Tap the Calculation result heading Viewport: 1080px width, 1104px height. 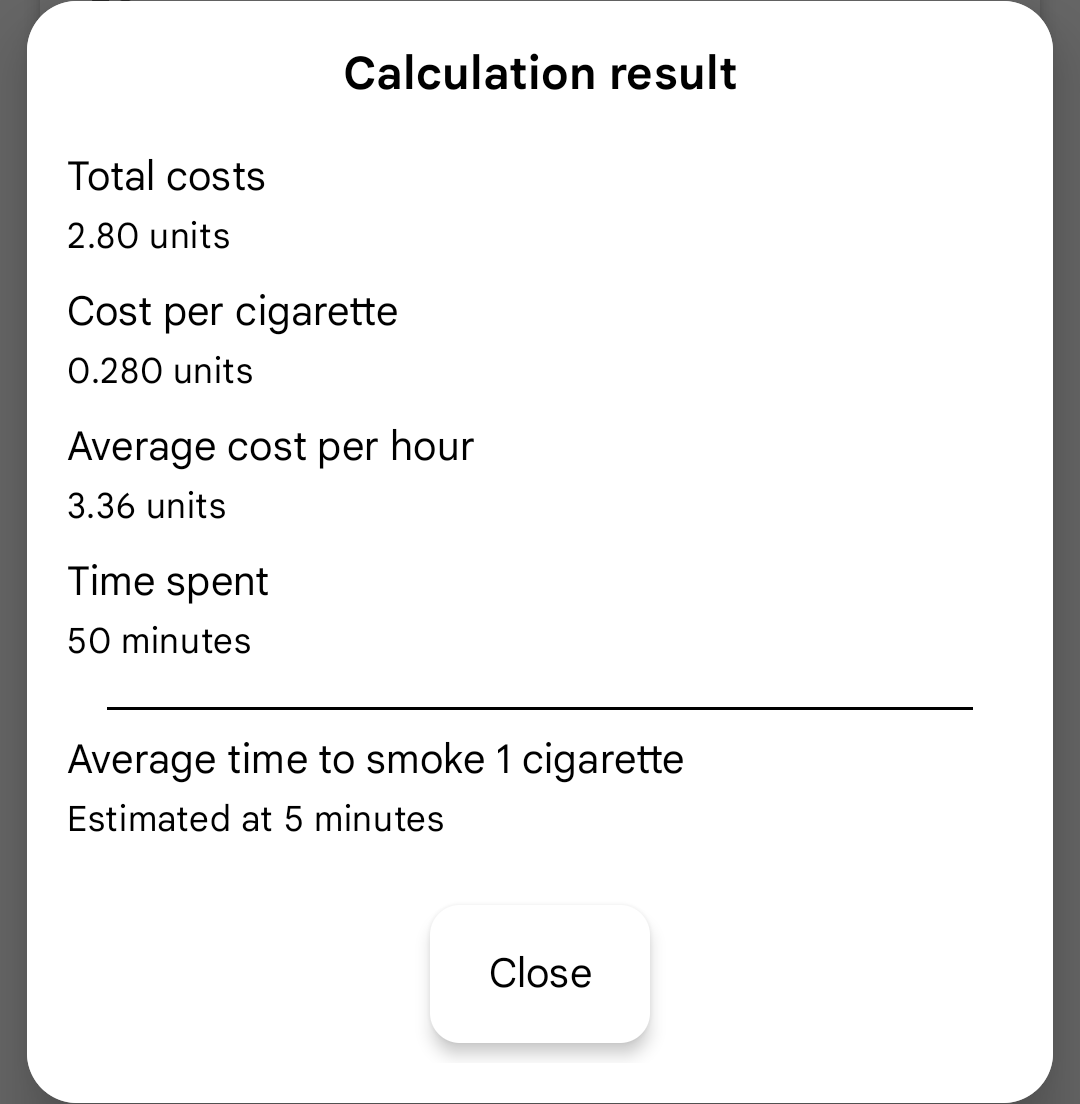(540, 74)
